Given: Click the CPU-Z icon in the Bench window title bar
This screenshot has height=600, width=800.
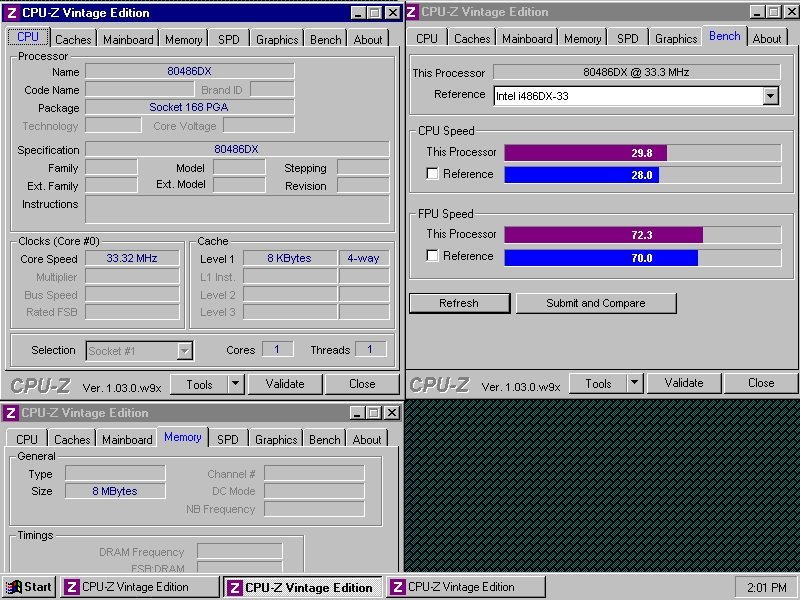Looking at the screenshot, I should (x=412, y=12).
